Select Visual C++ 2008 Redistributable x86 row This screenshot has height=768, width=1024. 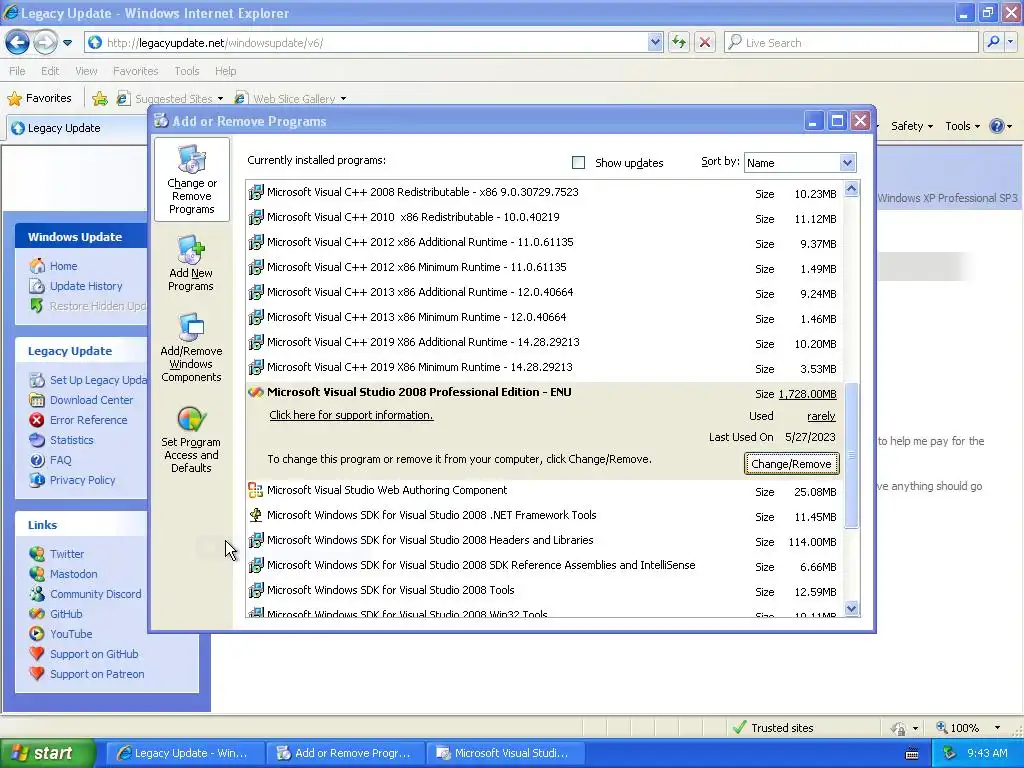click(x=544, y=193)
